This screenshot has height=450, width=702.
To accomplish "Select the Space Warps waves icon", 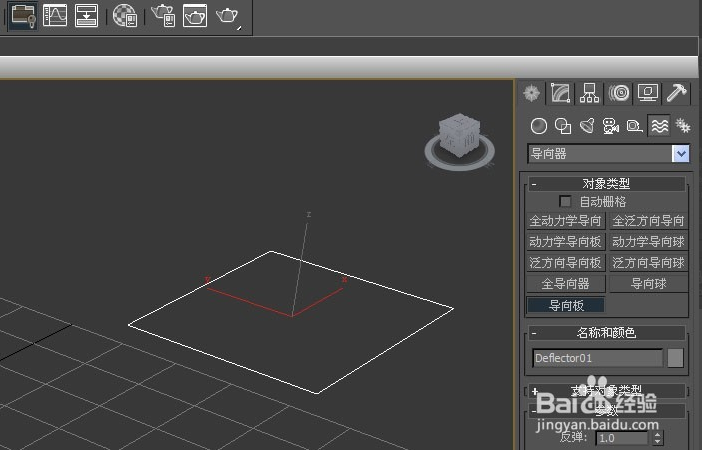I will (x=659, y=126).
